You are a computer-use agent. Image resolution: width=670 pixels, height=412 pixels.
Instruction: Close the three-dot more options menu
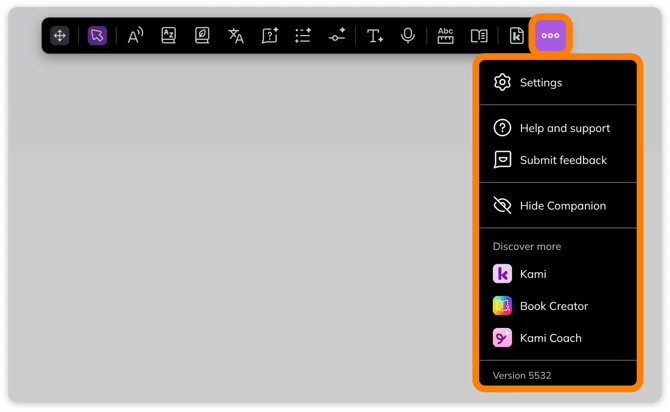point(550,35)
